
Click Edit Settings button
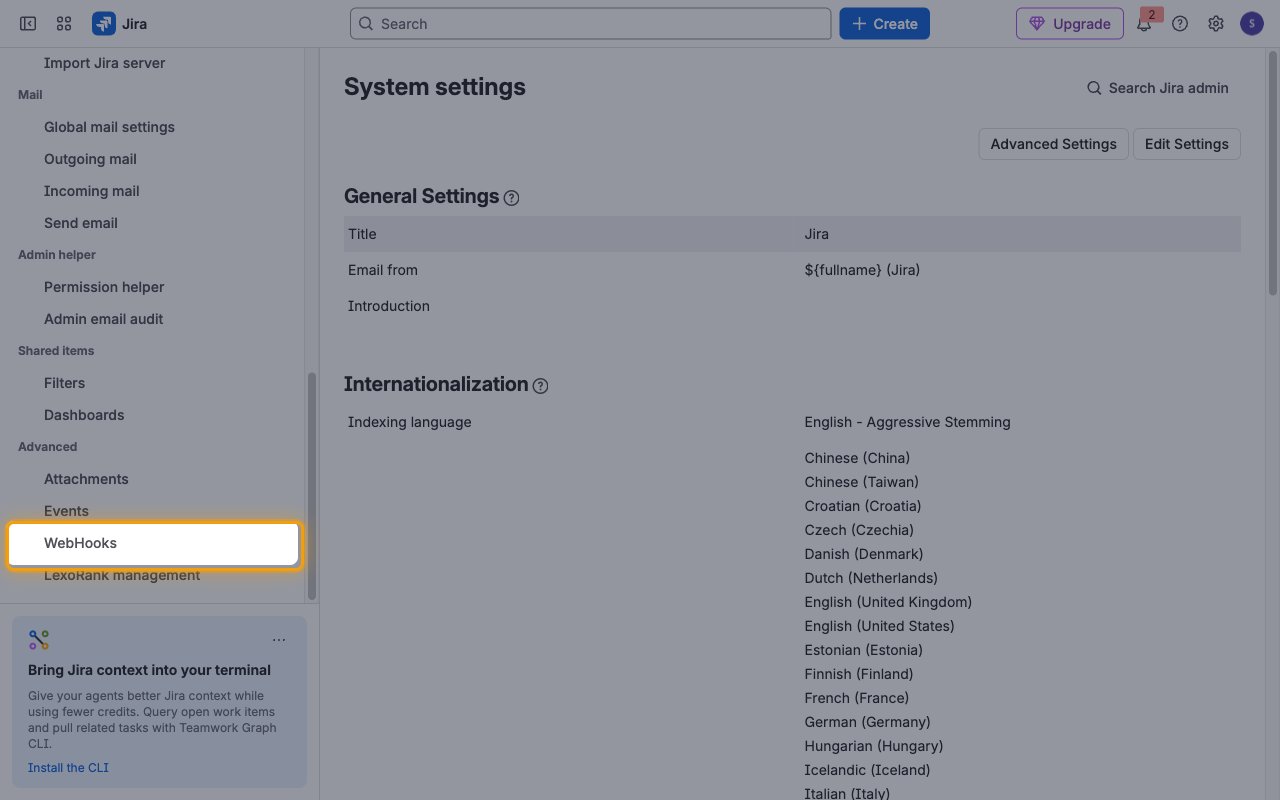point(1186,144)
